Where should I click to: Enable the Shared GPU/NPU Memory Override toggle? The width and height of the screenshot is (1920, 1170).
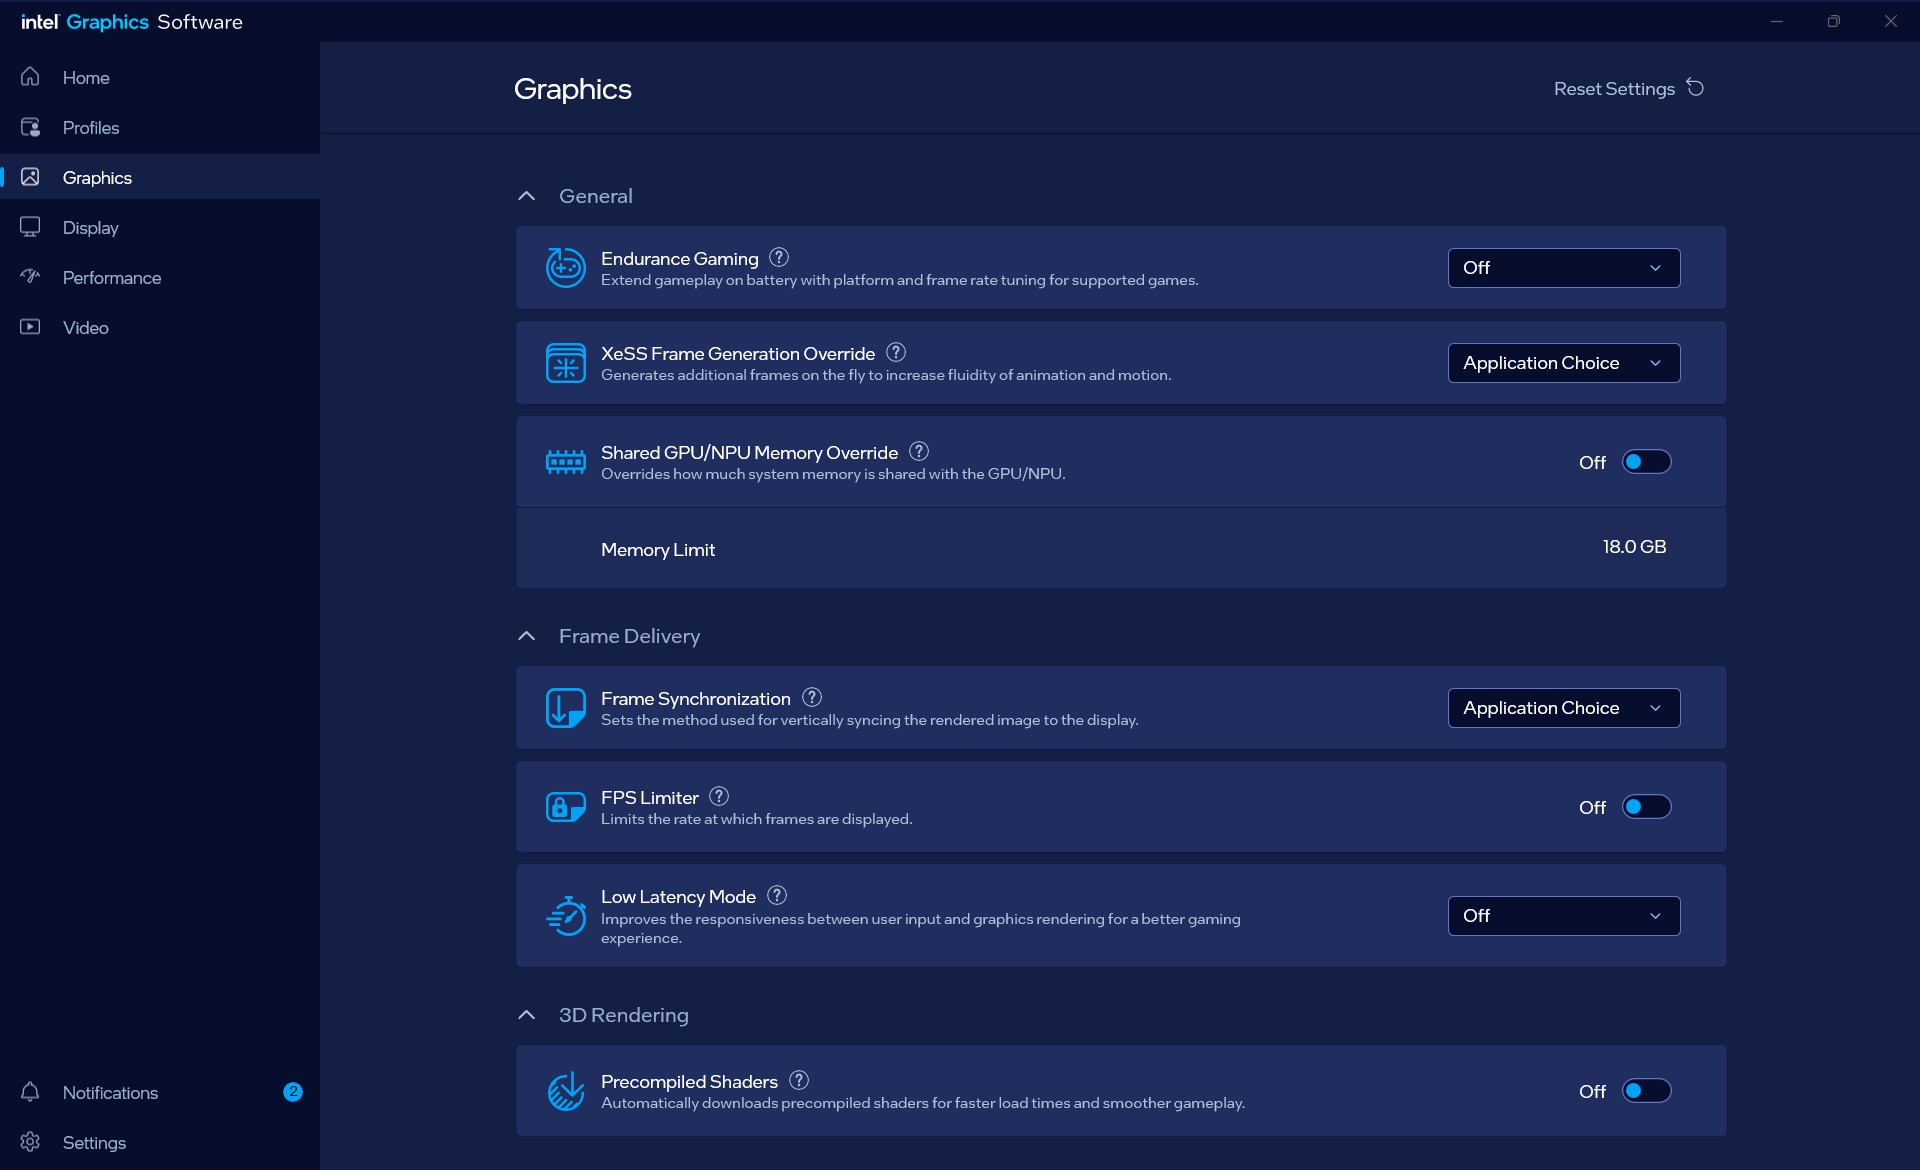point(1646,462)
